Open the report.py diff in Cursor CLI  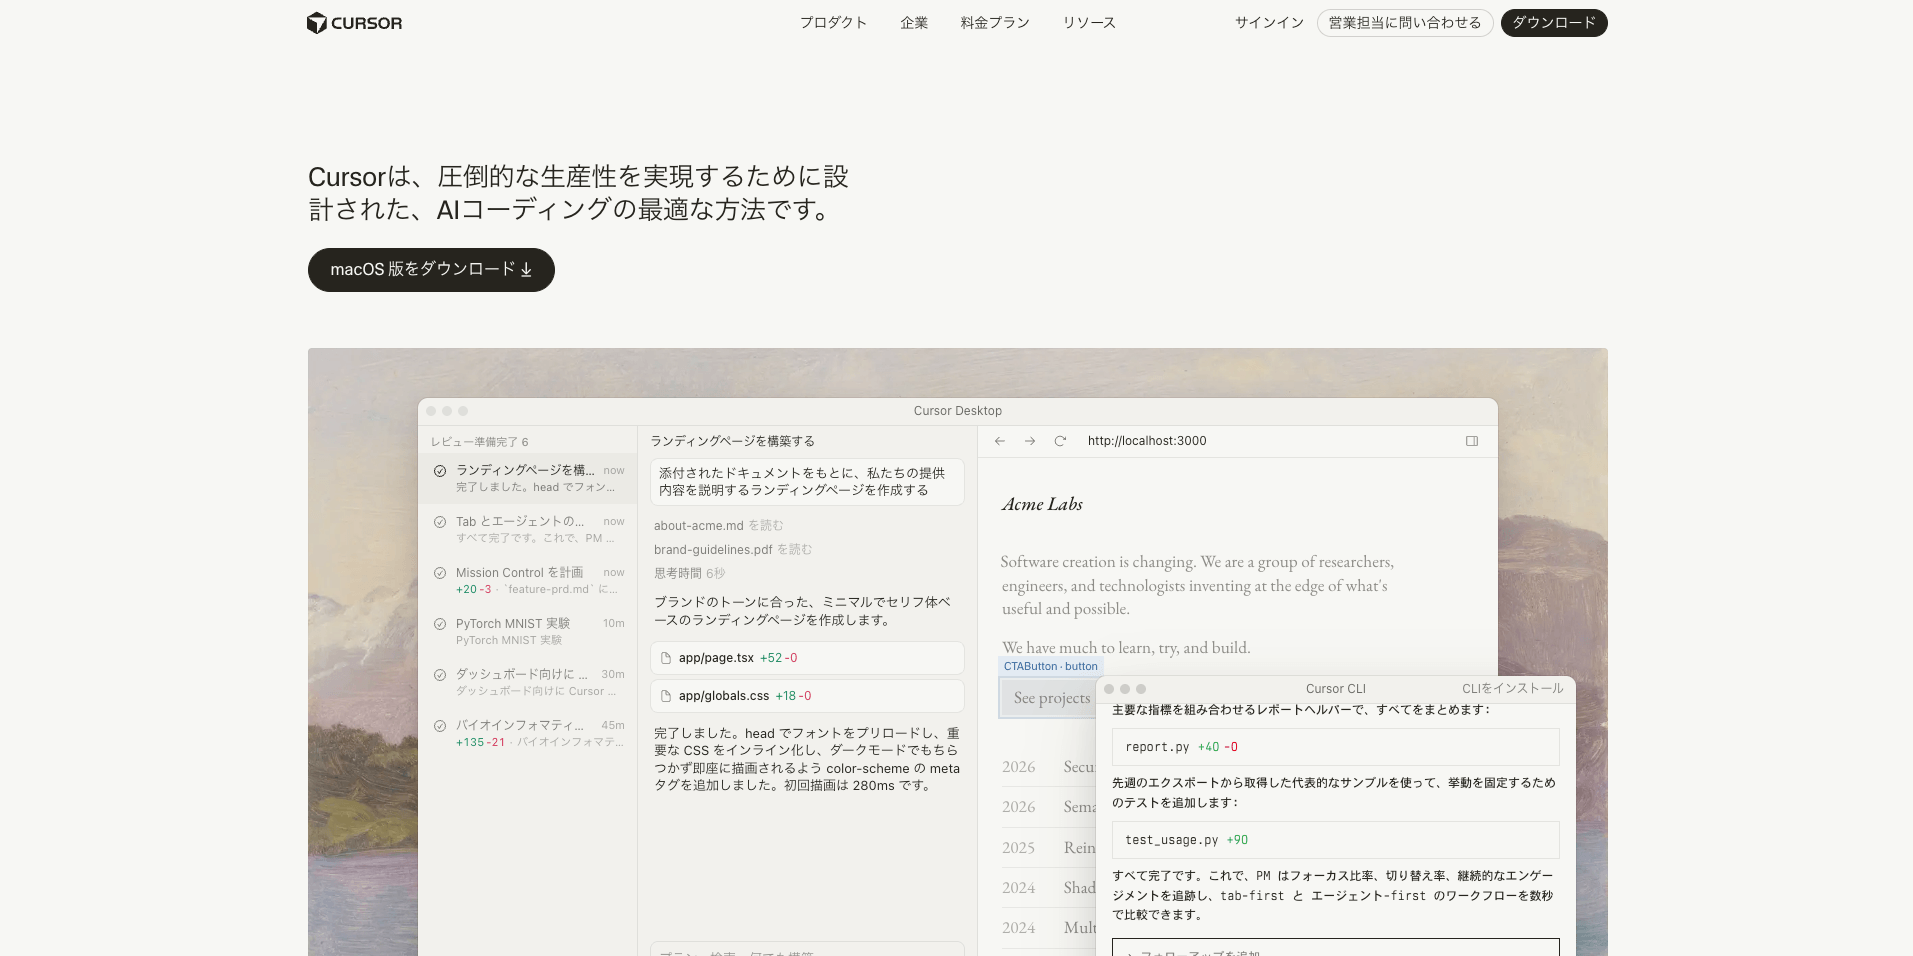coord(1335,747)
